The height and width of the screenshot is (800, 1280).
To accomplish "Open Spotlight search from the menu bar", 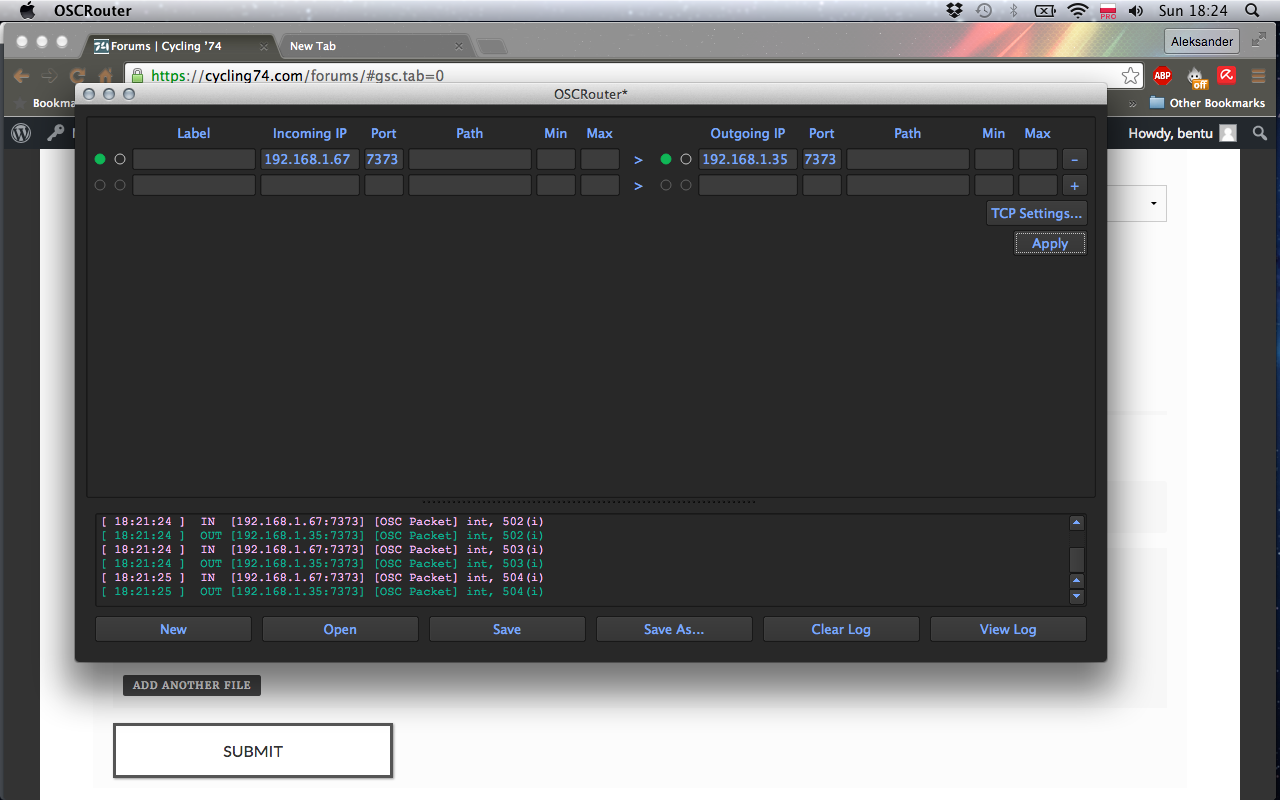I will coord(1251,11).
